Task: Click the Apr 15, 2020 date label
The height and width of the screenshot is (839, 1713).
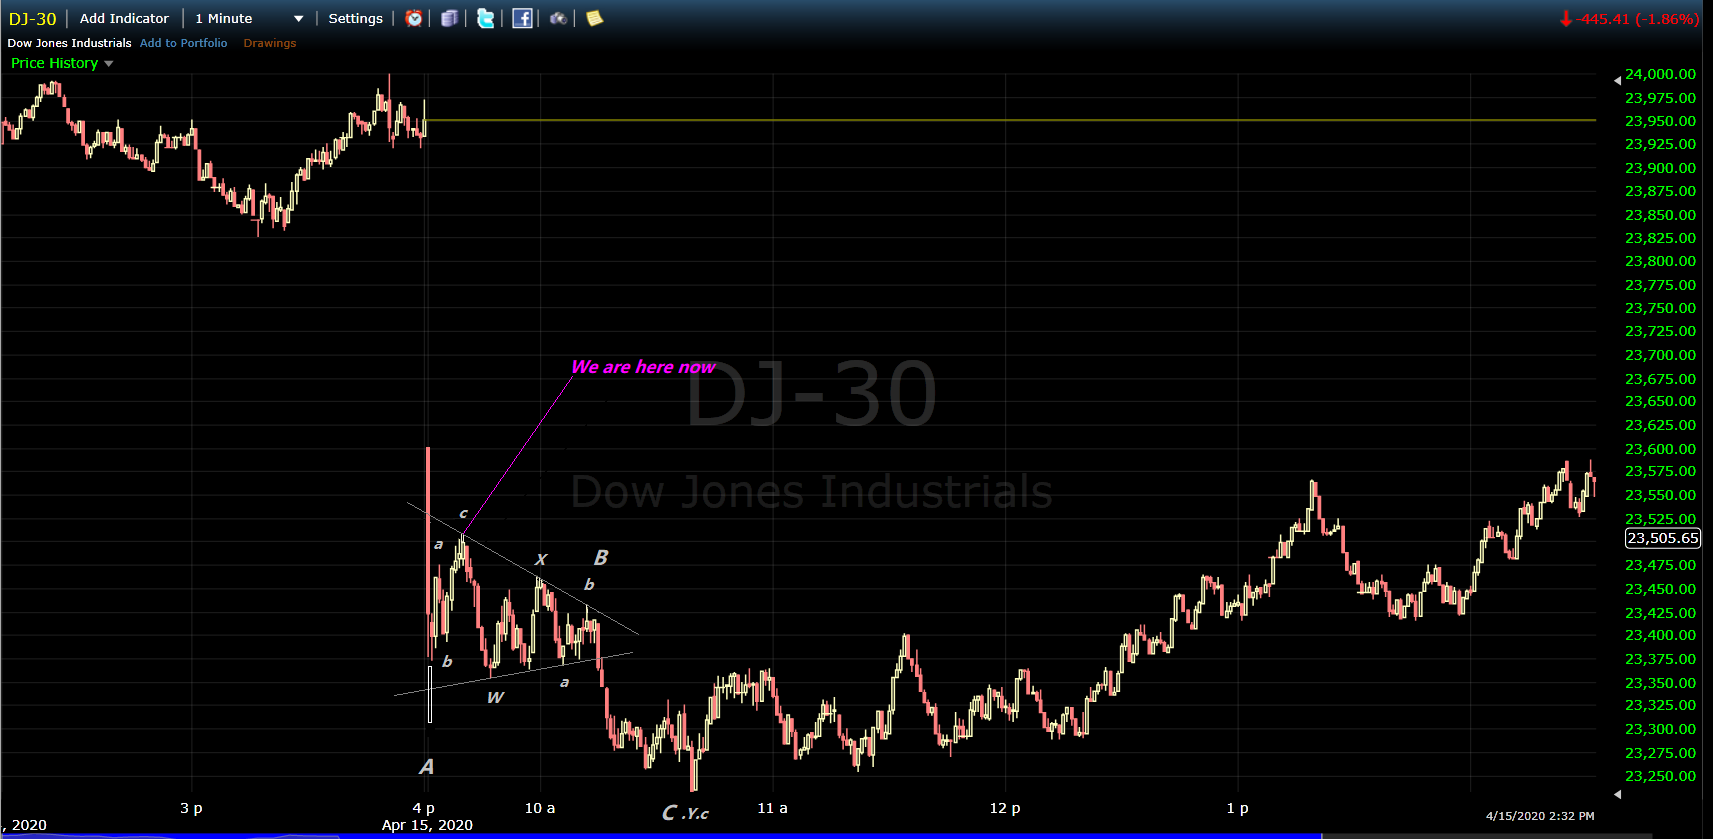Action: tap(427, 825)
